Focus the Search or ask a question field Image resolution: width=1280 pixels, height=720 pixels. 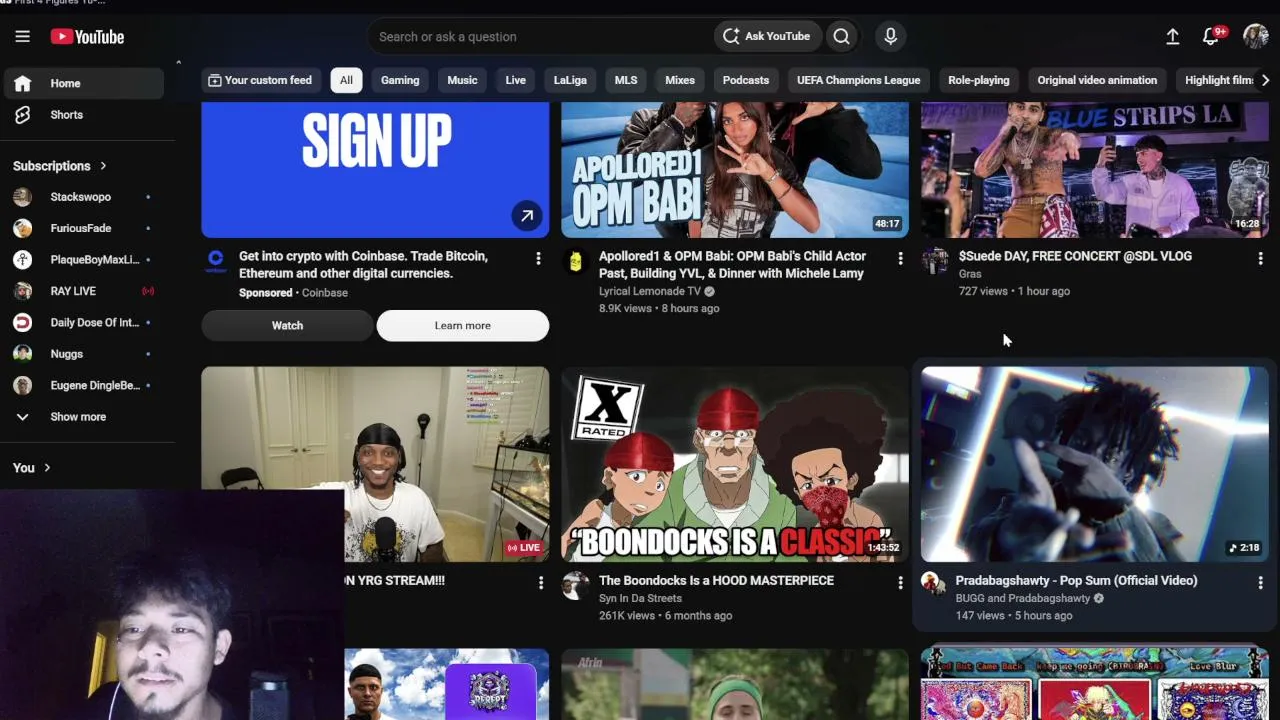[x=540, y=37]
